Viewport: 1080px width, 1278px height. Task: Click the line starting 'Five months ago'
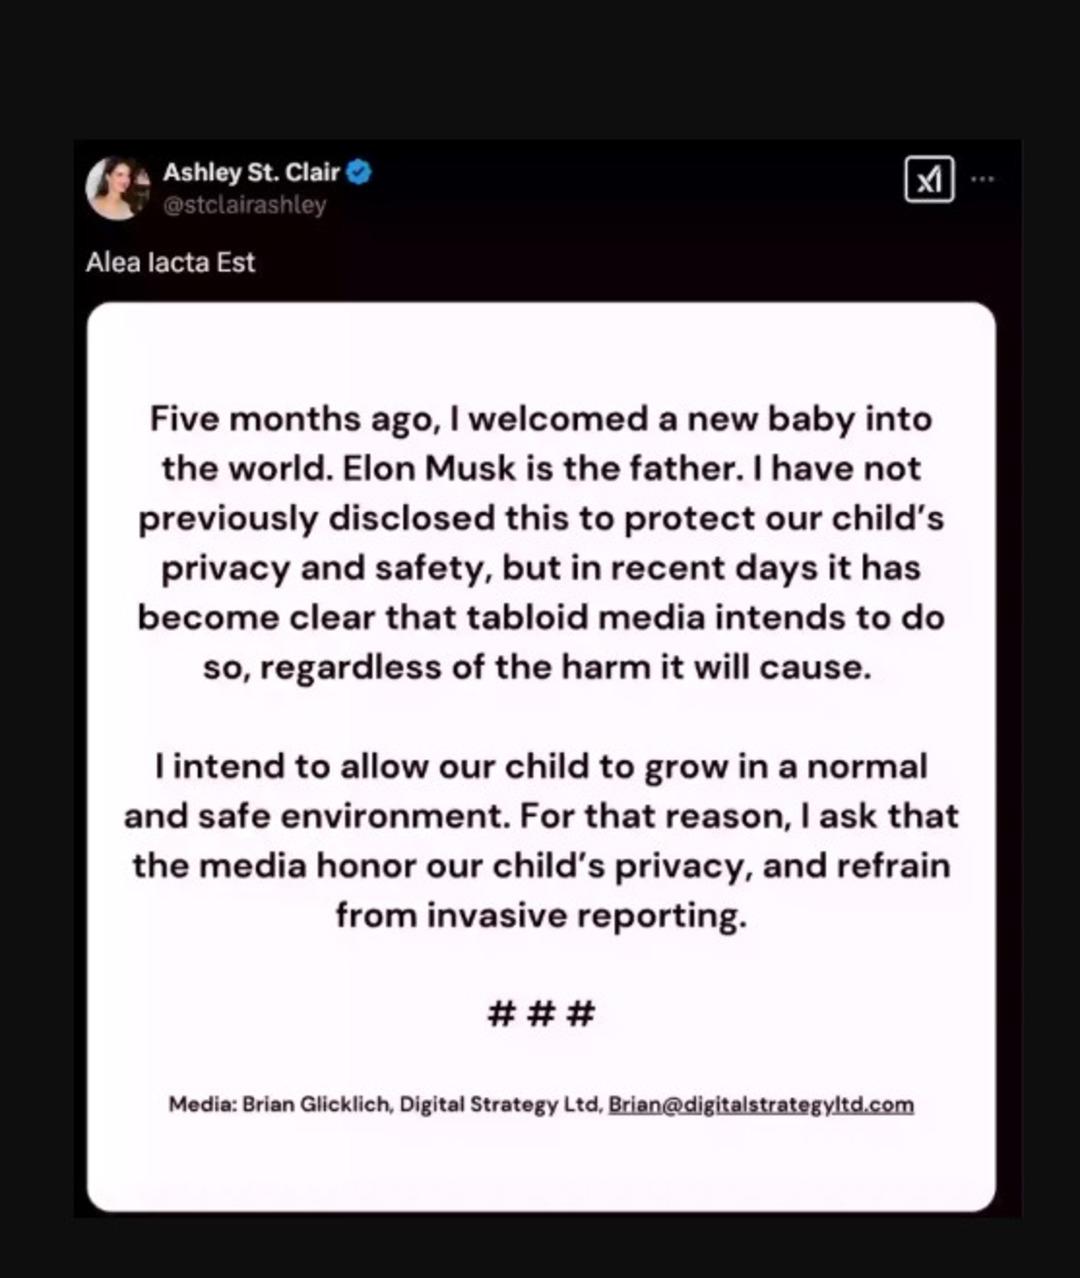click(541, 418)
